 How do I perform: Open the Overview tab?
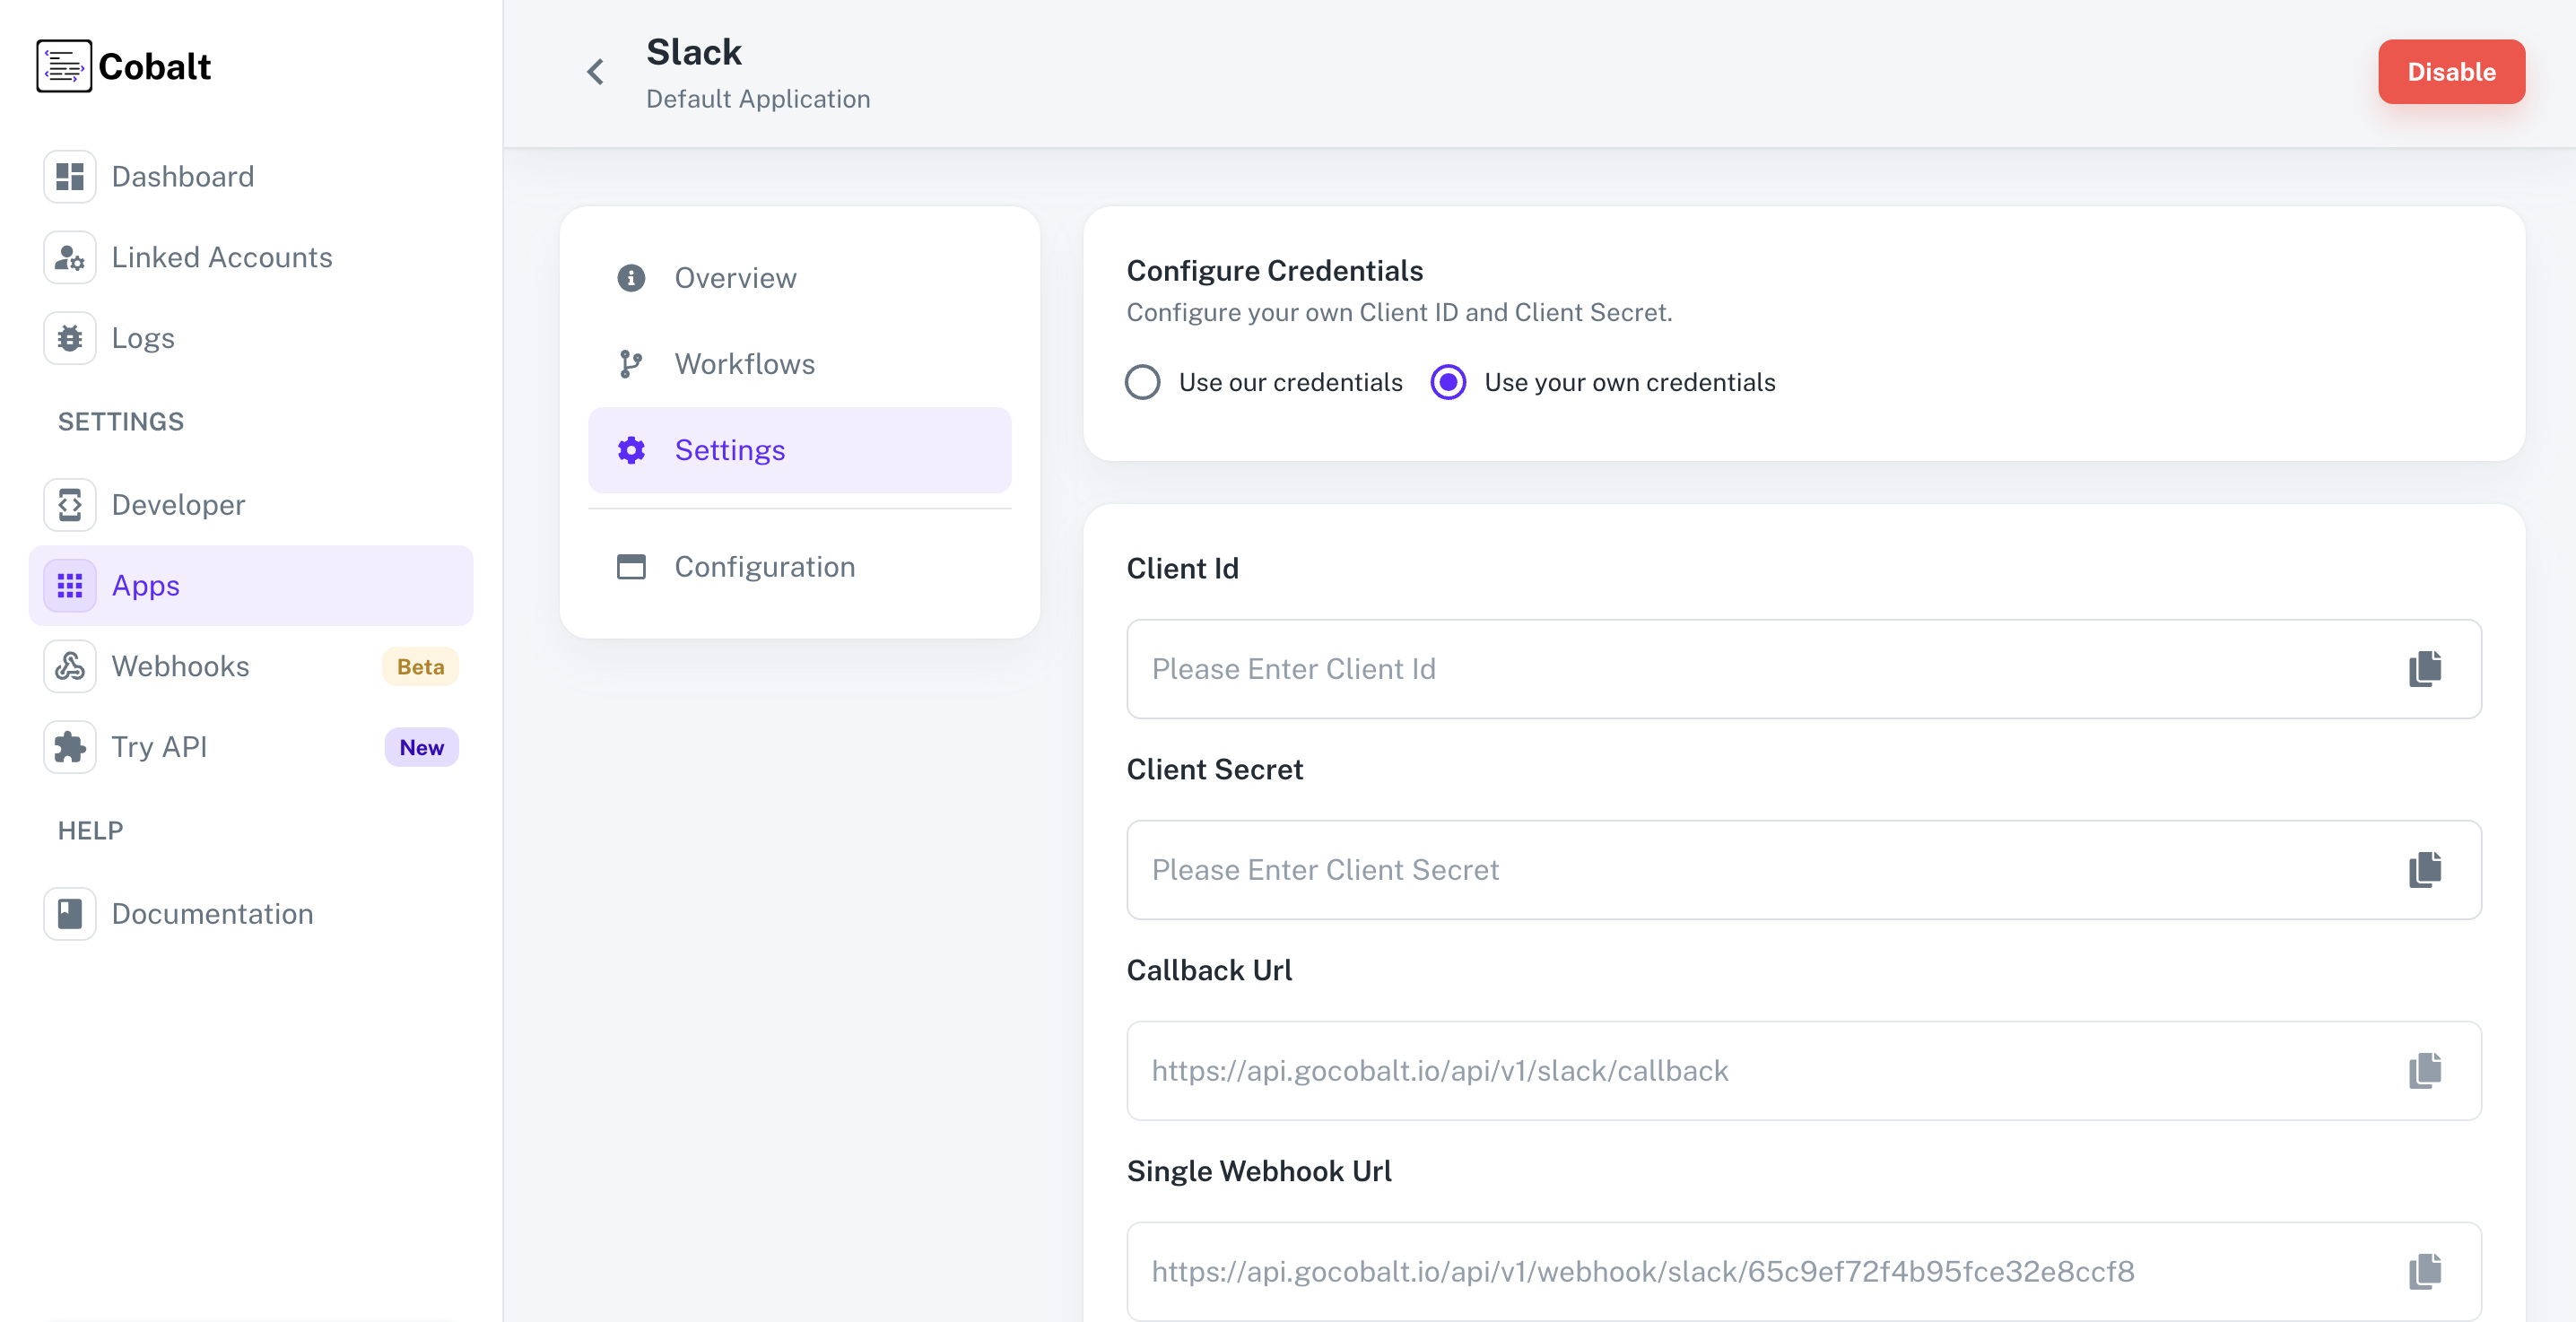pos(734,278)
